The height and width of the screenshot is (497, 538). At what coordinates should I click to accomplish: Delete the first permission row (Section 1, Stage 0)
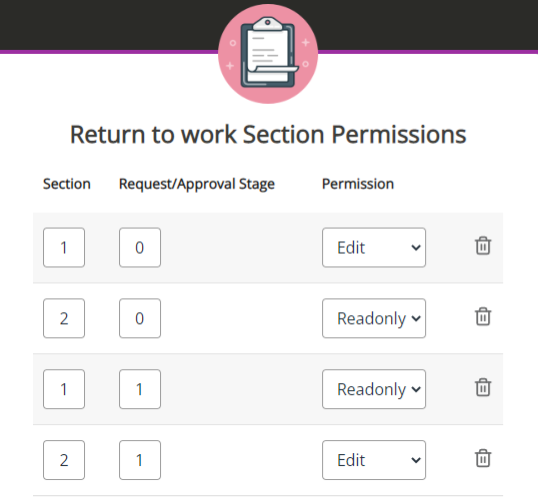pyautogui.click(x=483, y=246)
